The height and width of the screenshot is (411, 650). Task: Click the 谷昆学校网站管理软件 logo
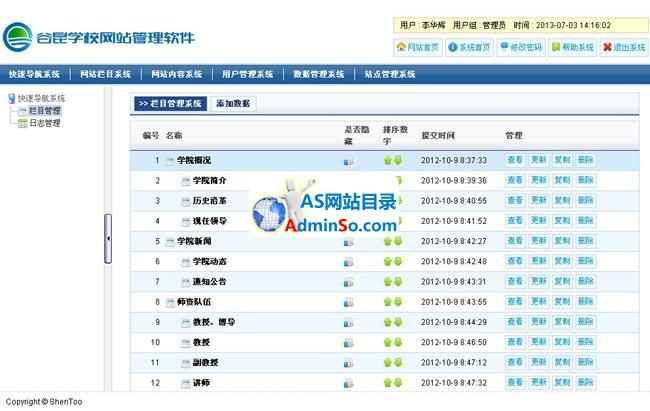[99, 37]
